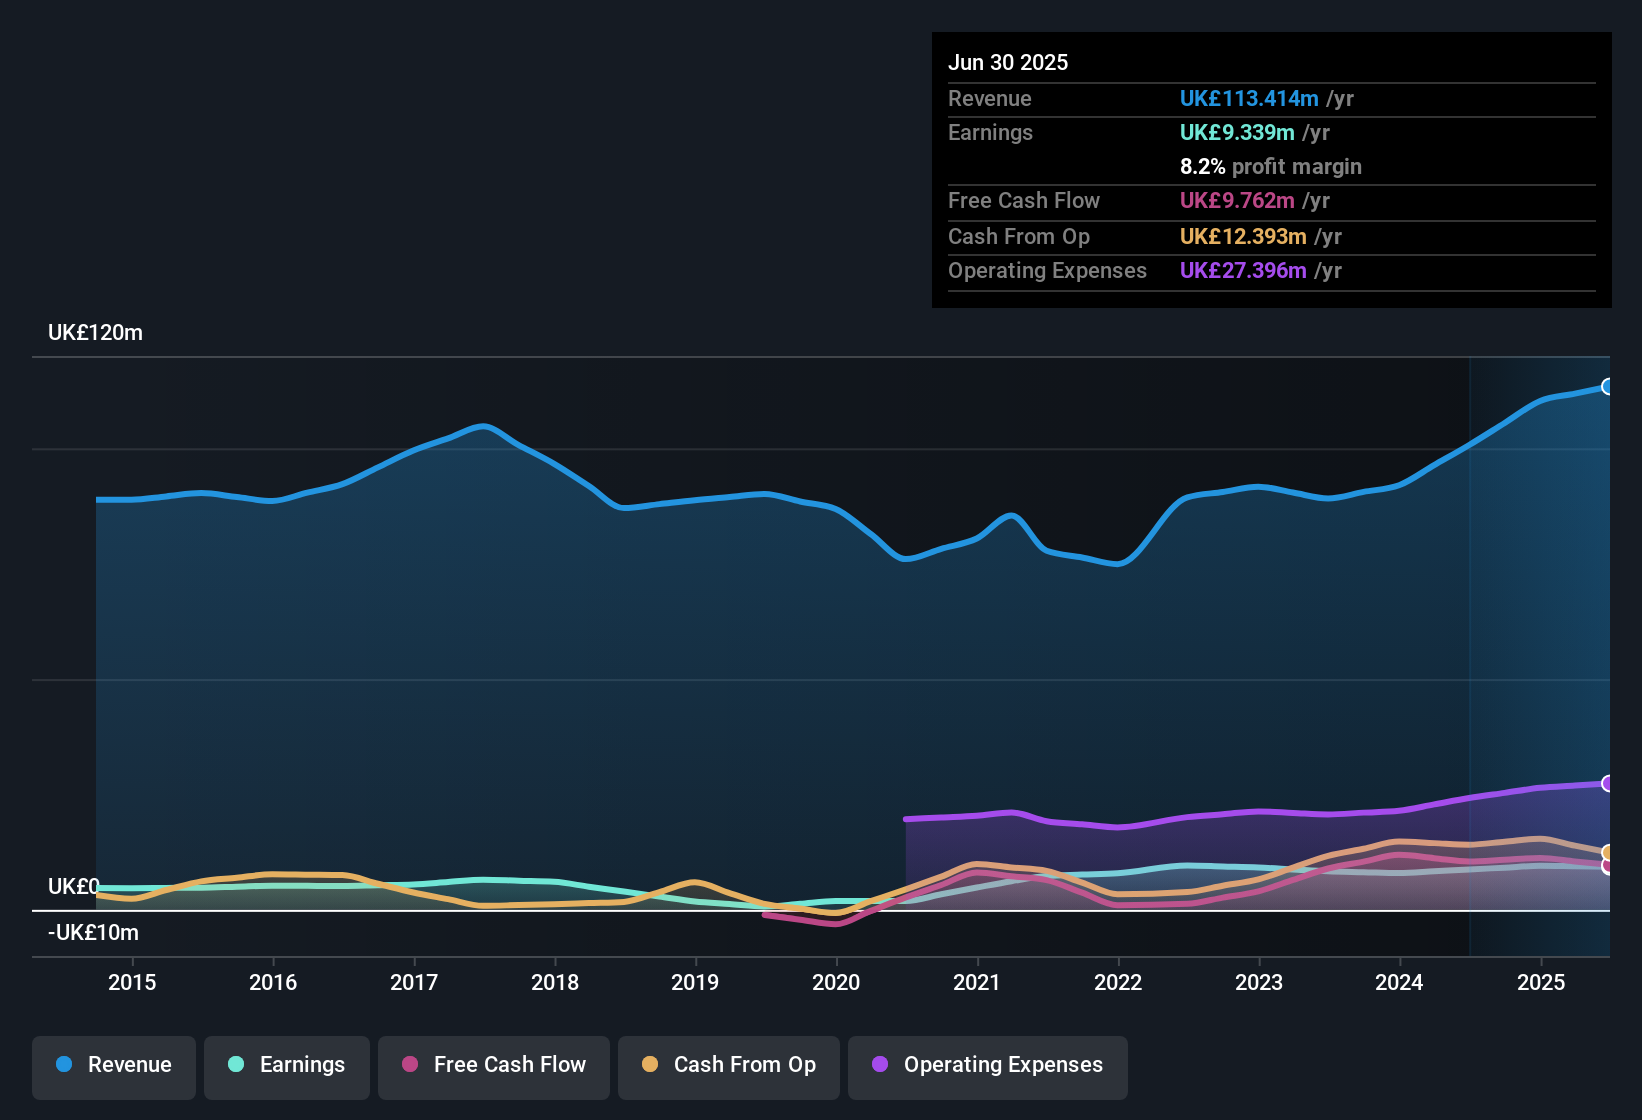
Task: Click the Operating Expenses value in tooltip
Action: coord(1243,270)
